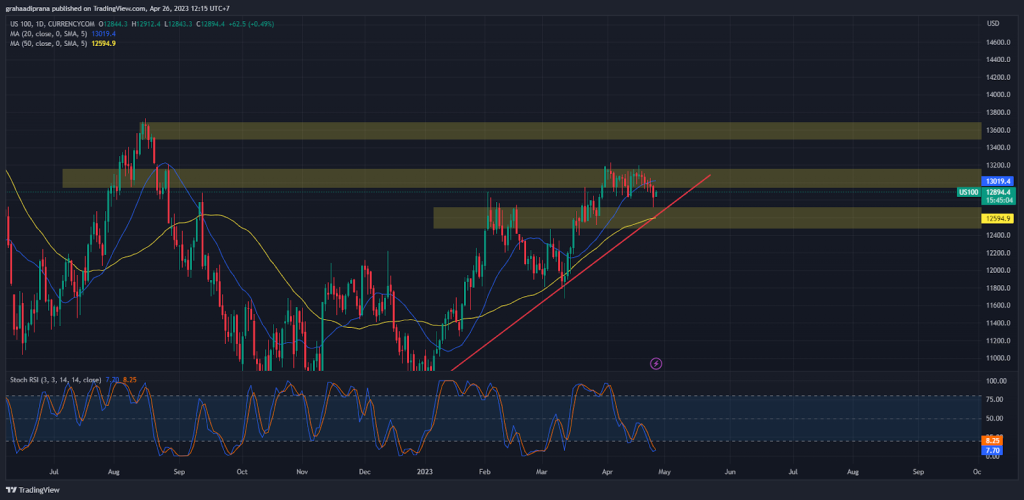Click the open value O12844.3
The height and width of the screenshot is (500, 1024).
[x=114, y=23]
